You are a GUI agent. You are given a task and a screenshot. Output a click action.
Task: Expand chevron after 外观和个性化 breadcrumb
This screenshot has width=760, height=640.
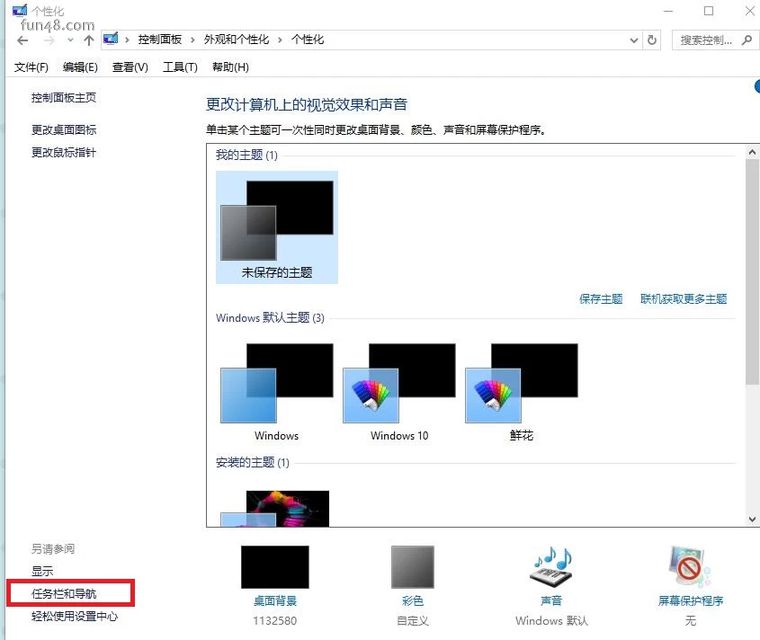pos(280,40)
